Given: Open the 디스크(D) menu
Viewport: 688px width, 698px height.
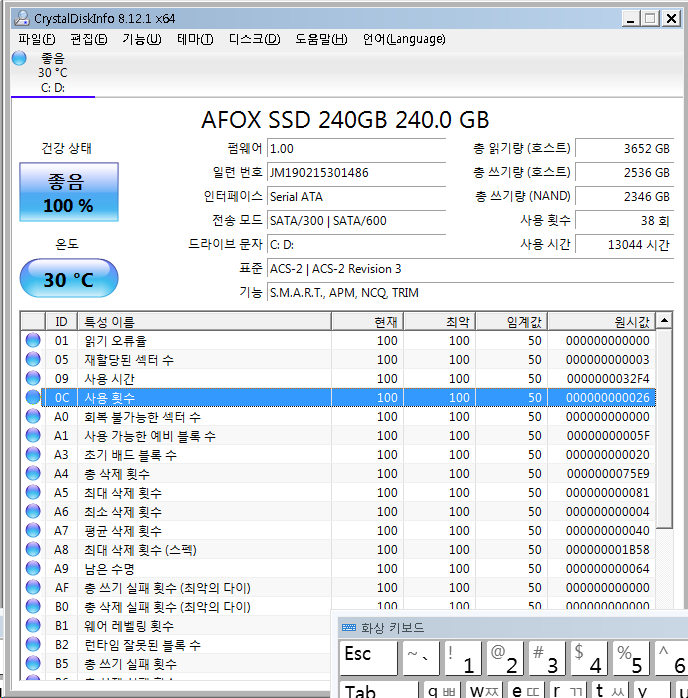Looking at the screenshot, I should pos(255,40).
